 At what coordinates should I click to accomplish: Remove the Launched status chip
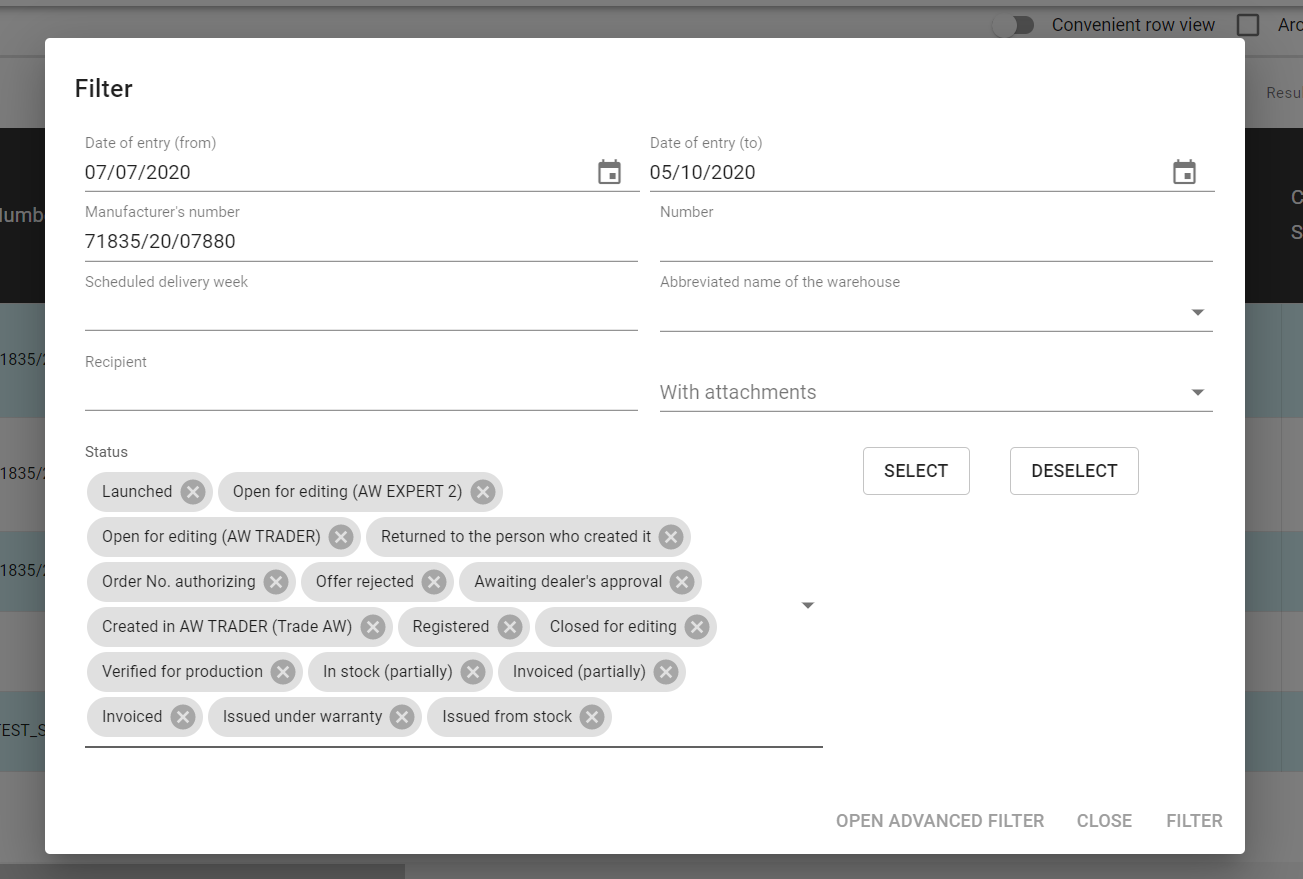tap(193, 492)
